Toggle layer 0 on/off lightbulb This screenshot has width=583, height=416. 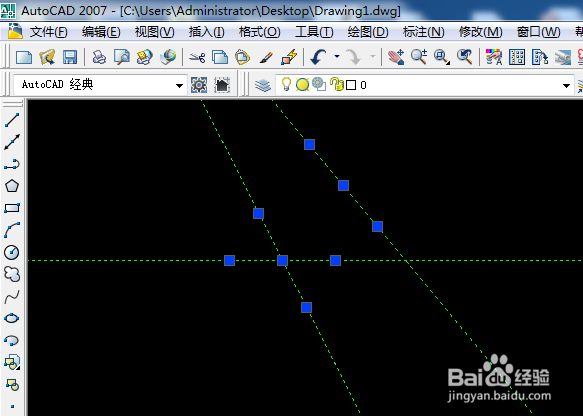286,85
